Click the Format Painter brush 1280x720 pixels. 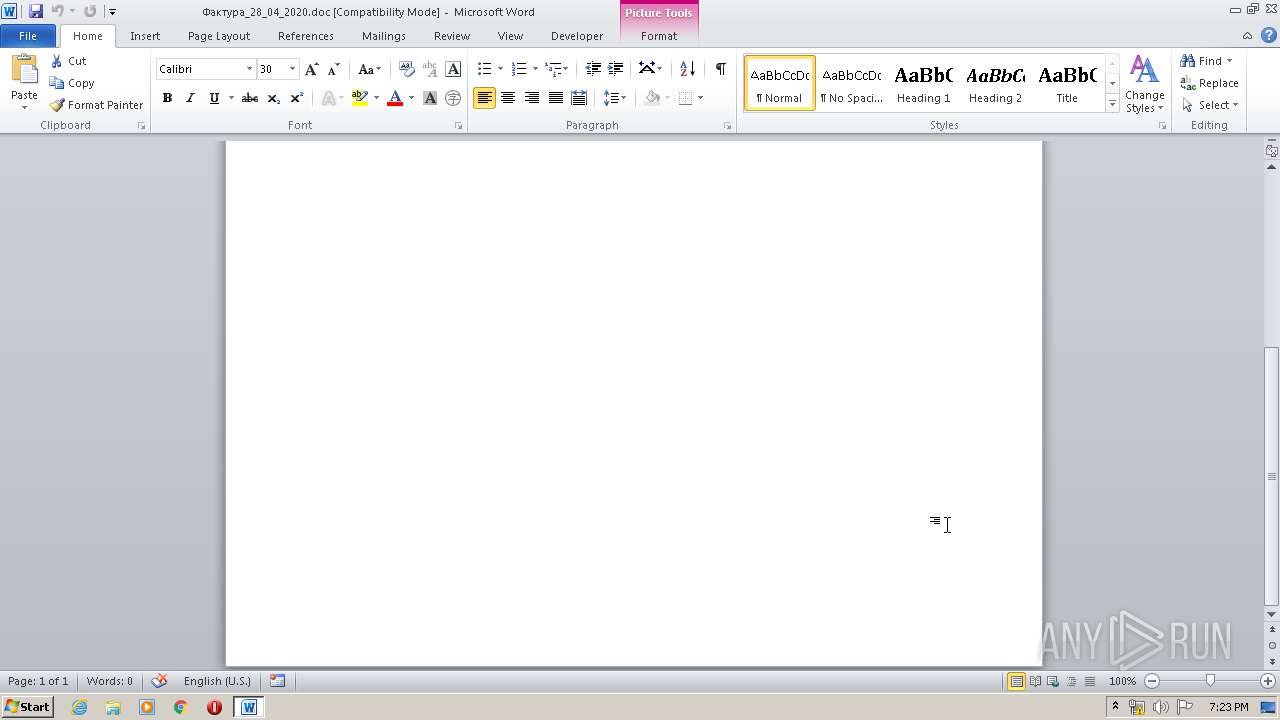pos(57,105)
